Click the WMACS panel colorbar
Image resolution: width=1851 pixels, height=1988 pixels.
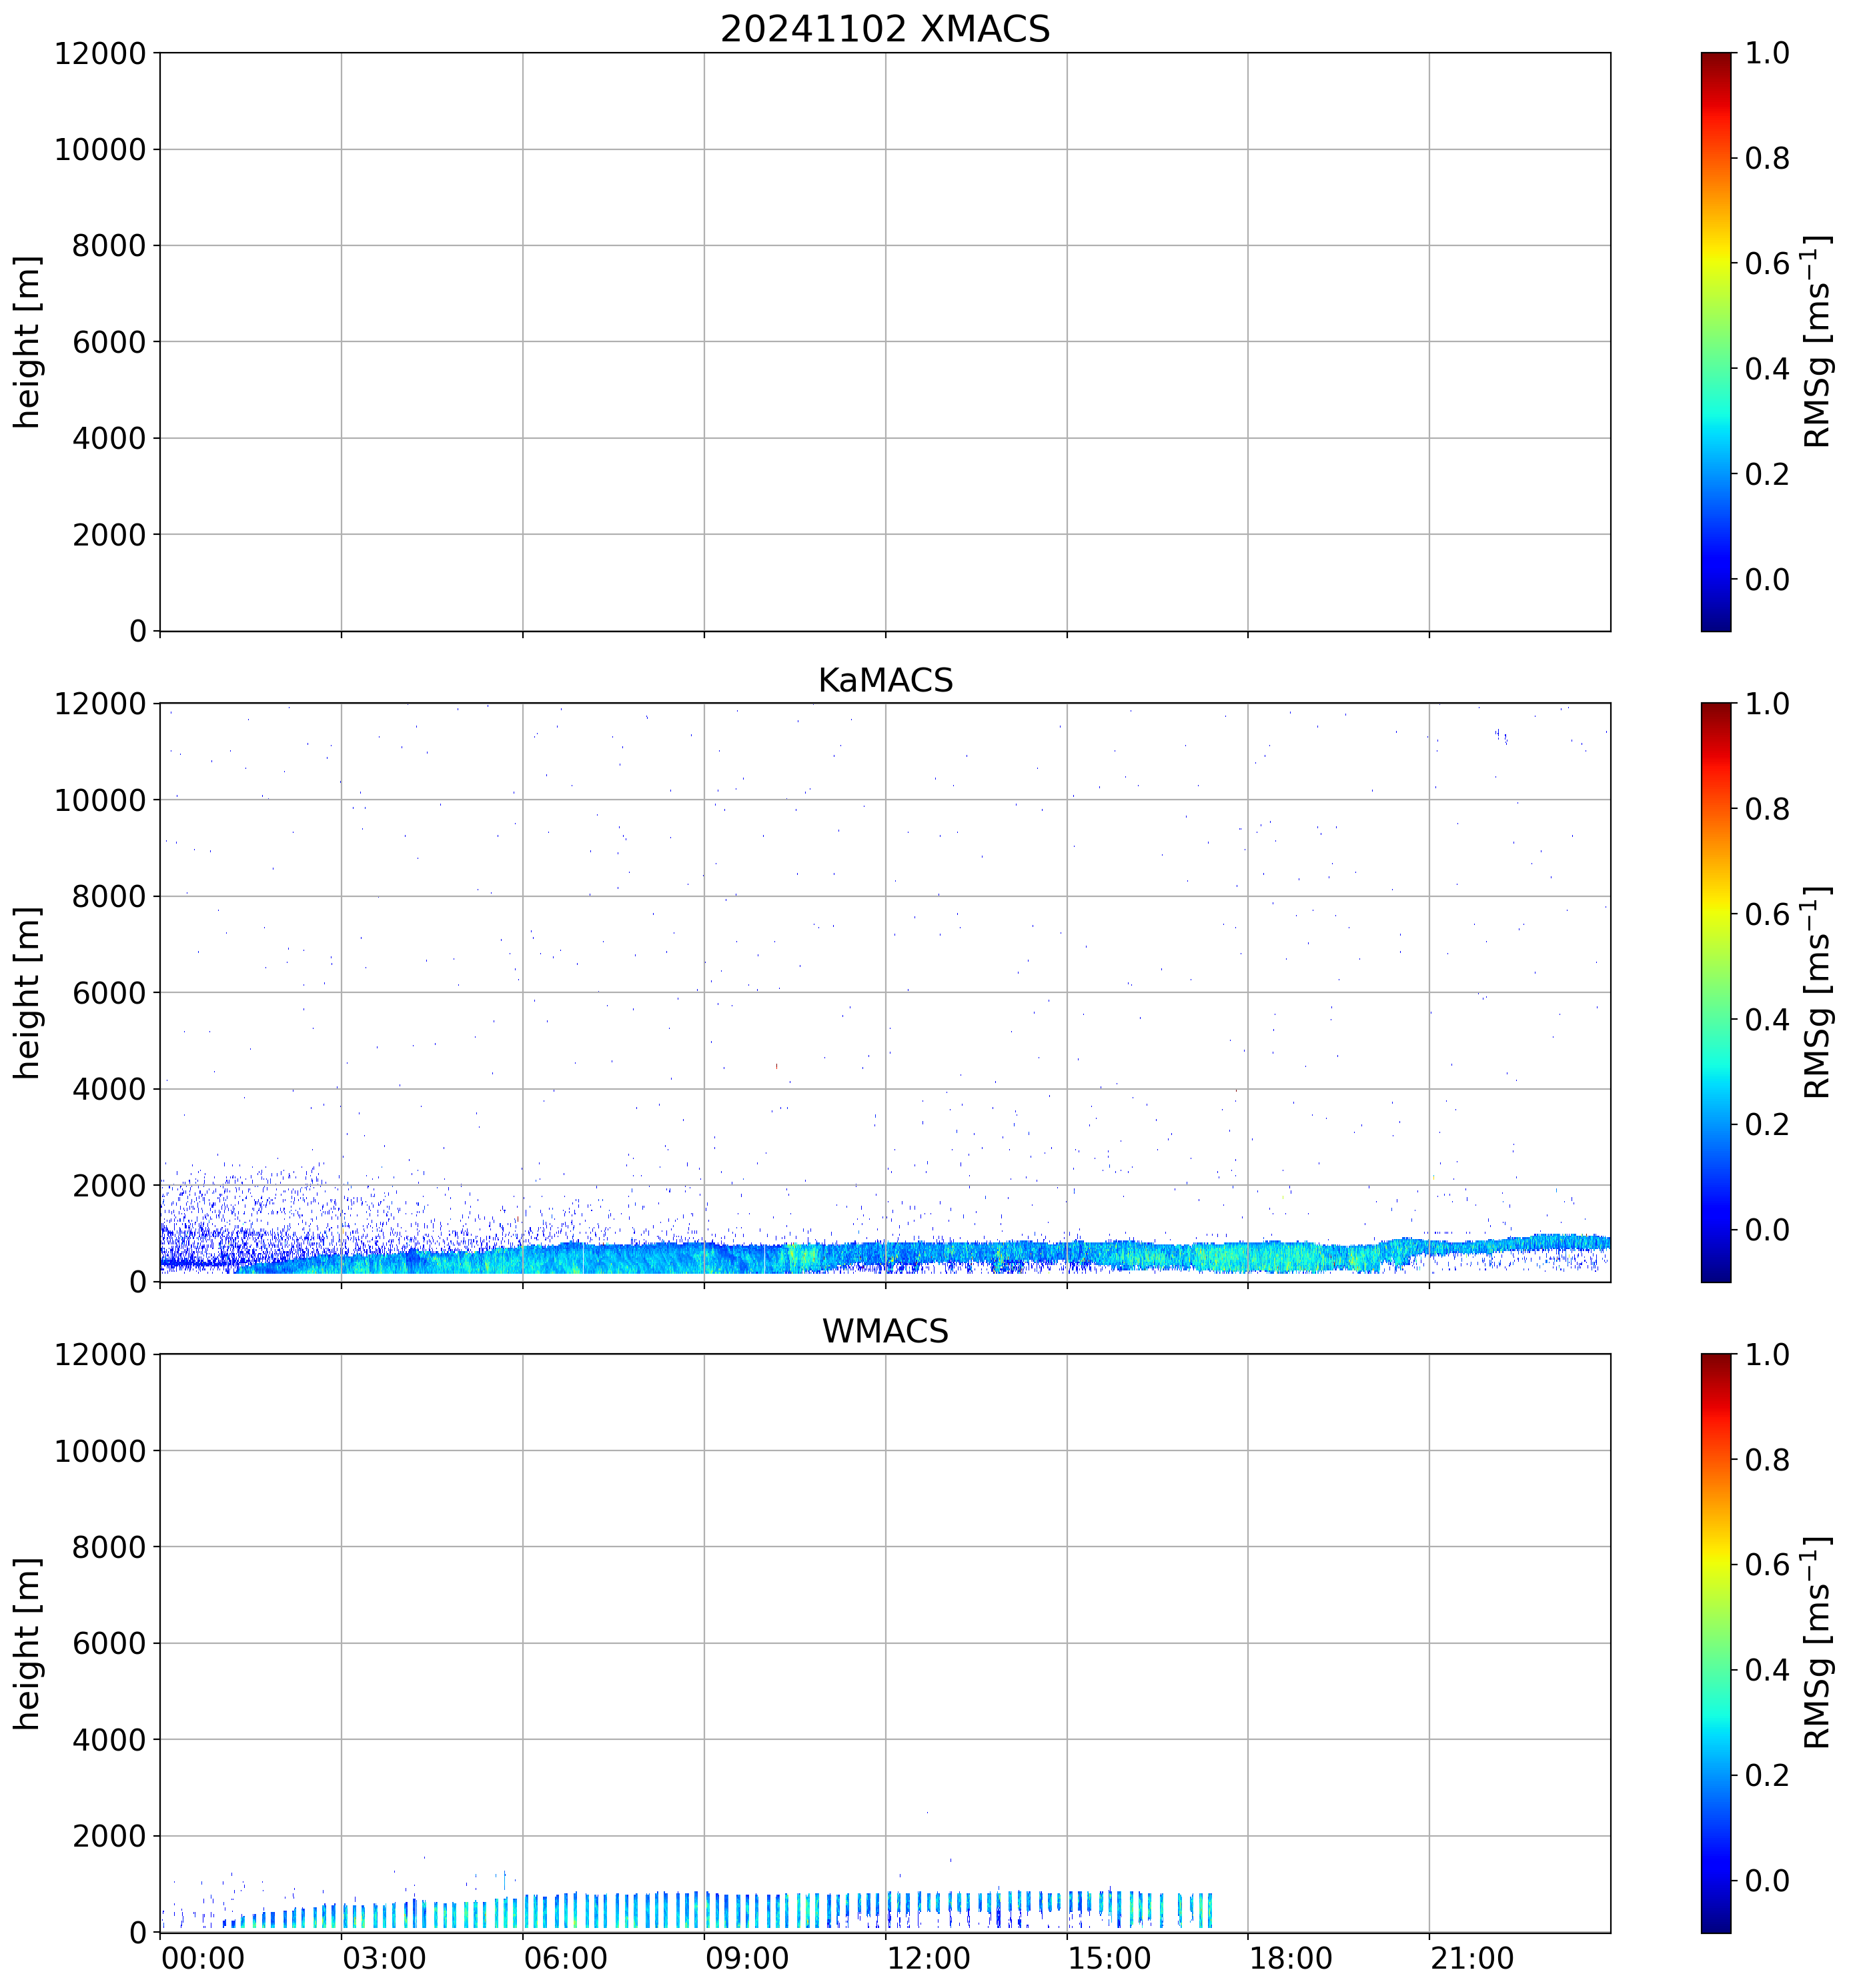(x=1715, y=1643)
